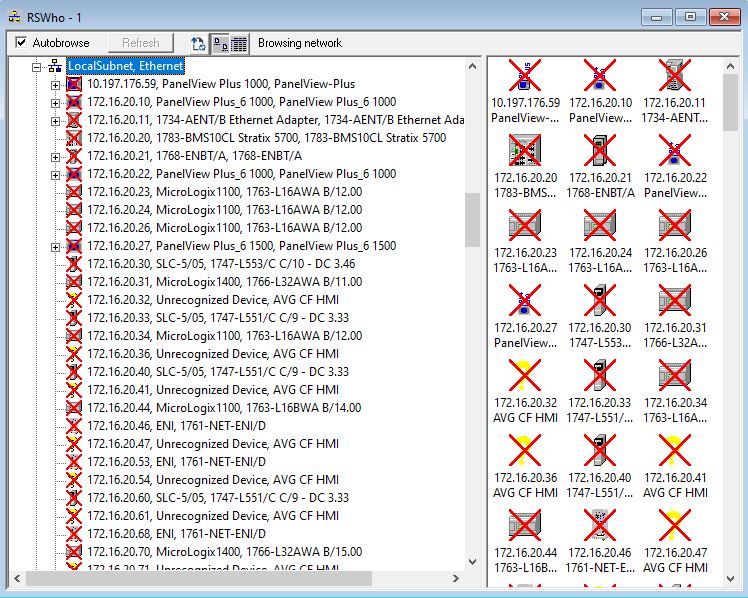This screenshot has height=598, width=748.
Task: Click 172.16.20.34 1763-L16A icon in right pane
Action: point(675,375)
